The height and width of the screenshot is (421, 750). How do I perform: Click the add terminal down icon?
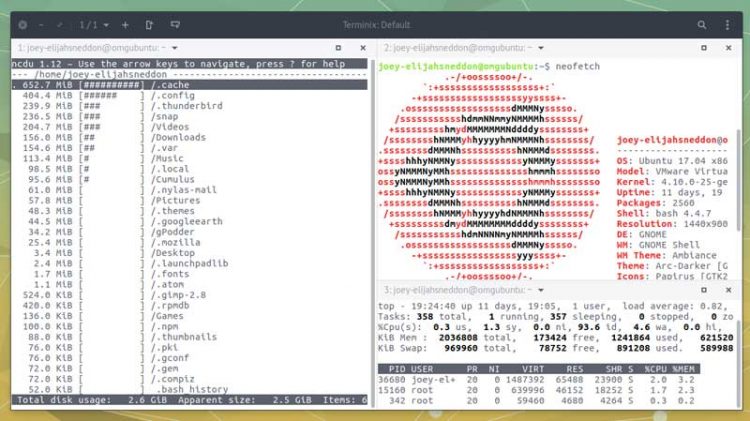175,25
